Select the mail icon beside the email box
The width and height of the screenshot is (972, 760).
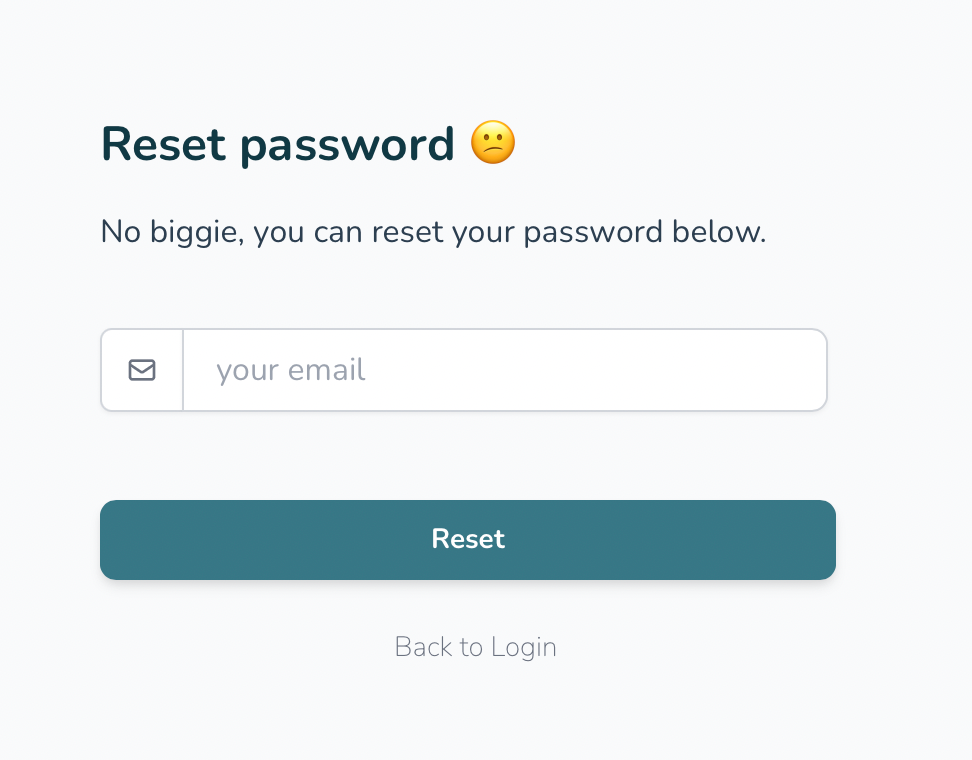142,370
